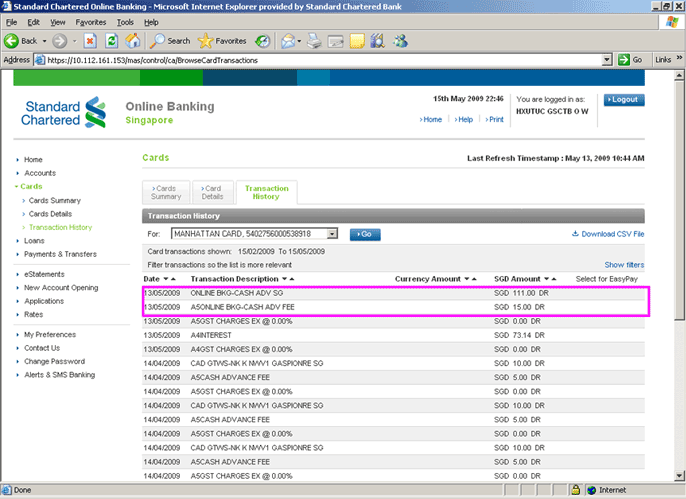Screen dimensions: 686x499
Task: Expand the Links toolbar chevron
Action: click(x=679, y=58)
